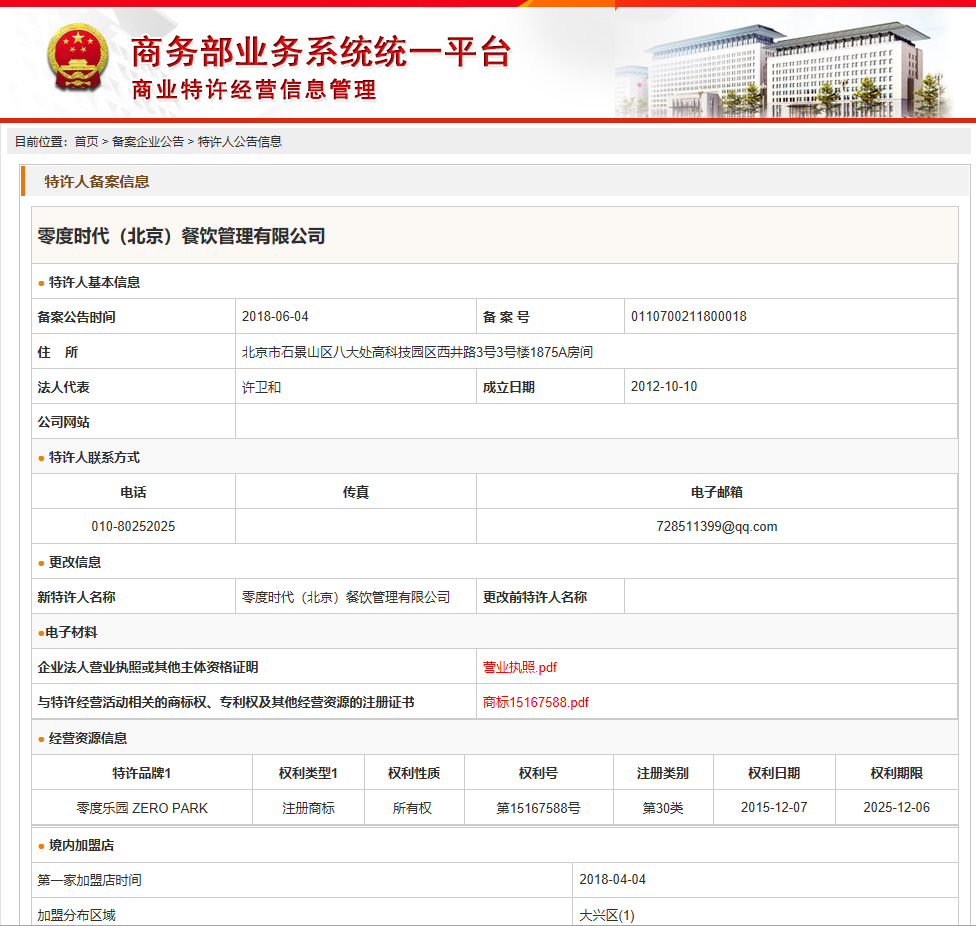Viewport: 976px width, 926px height.
Task: Select the legal representative name 许卫和
Action: point(261,388)
